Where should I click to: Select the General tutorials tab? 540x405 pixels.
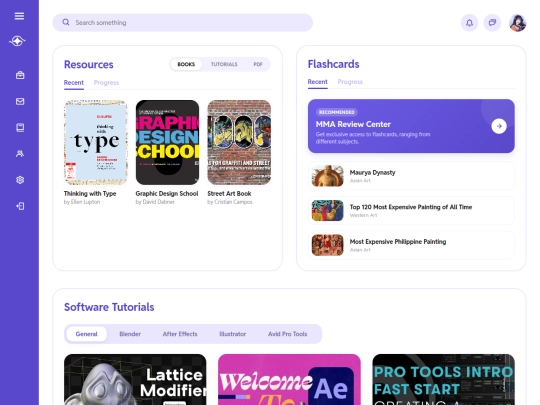[86, 334]
